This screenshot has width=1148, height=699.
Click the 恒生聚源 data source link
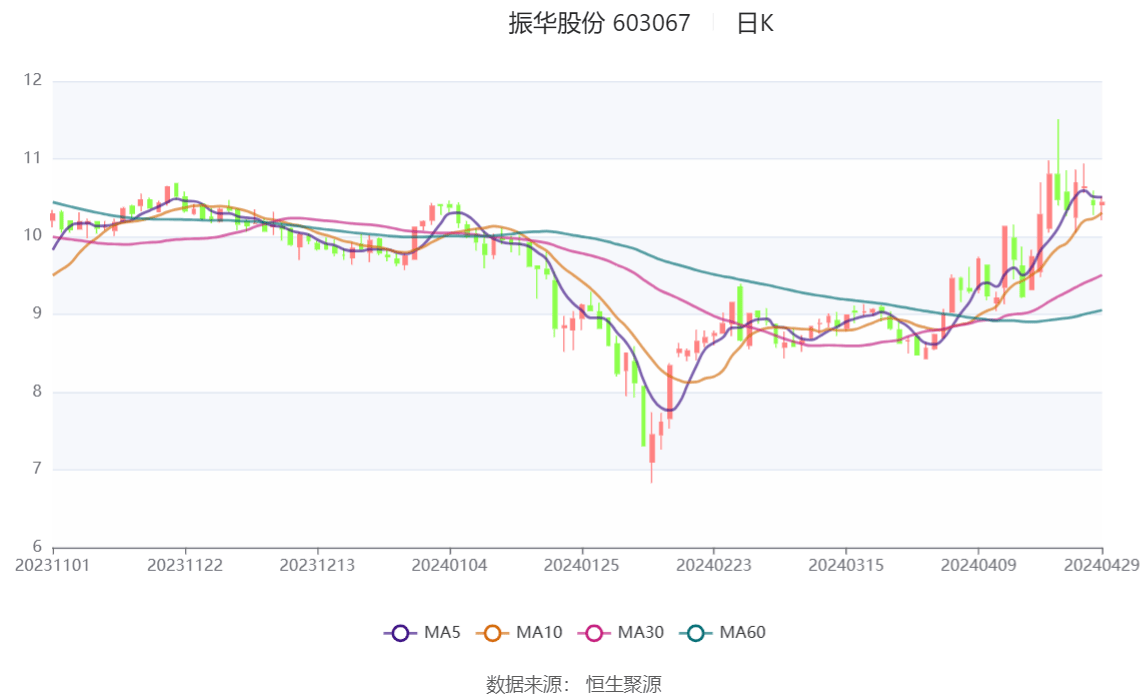(626, 686)
